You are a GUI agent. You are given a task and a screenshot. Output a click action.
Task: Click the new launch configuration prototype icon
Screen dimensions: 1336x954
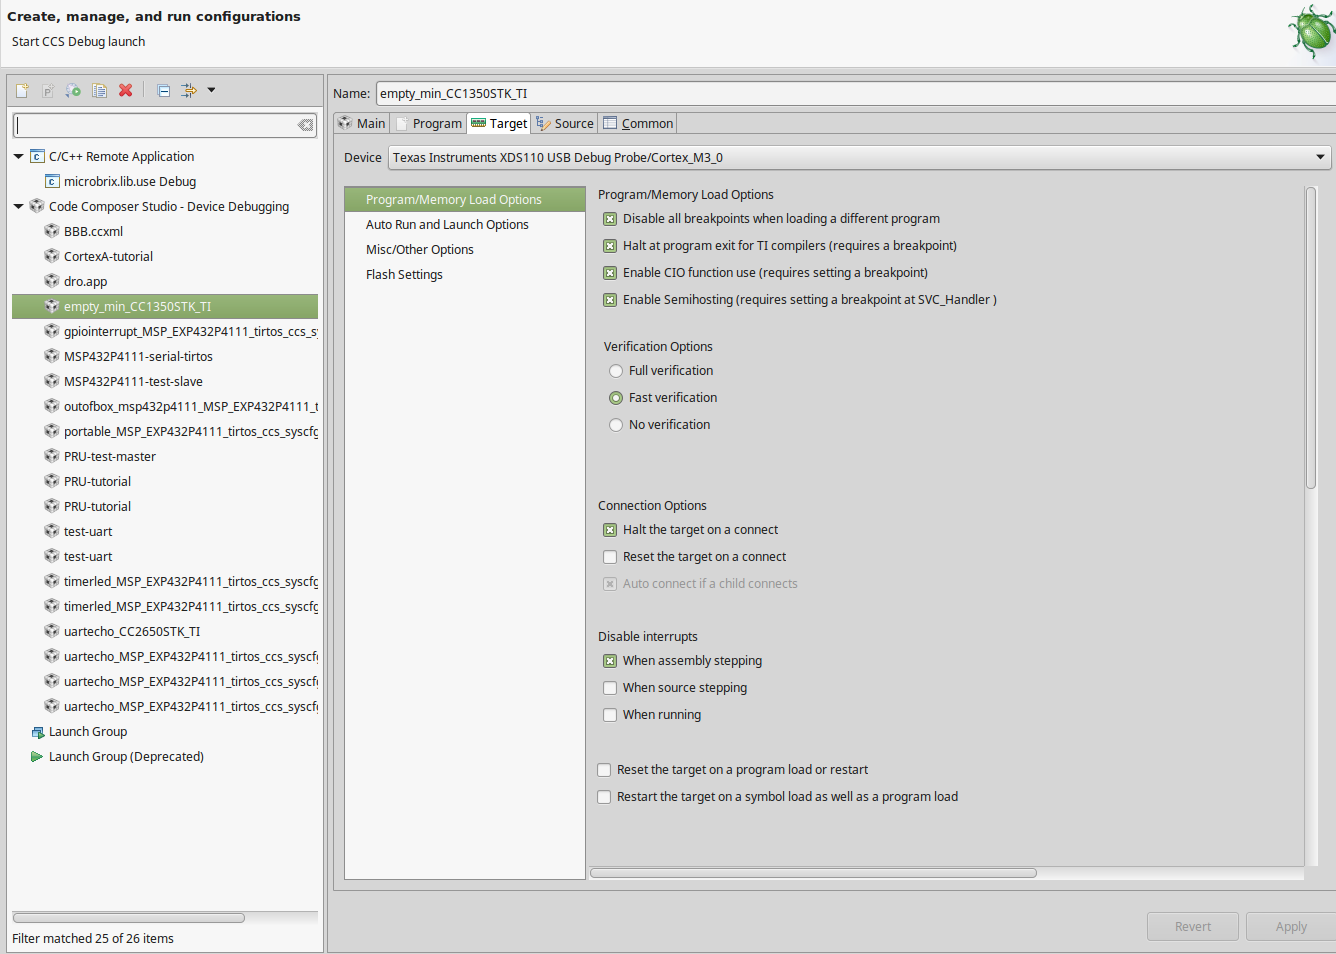click(x=48, y=90)
